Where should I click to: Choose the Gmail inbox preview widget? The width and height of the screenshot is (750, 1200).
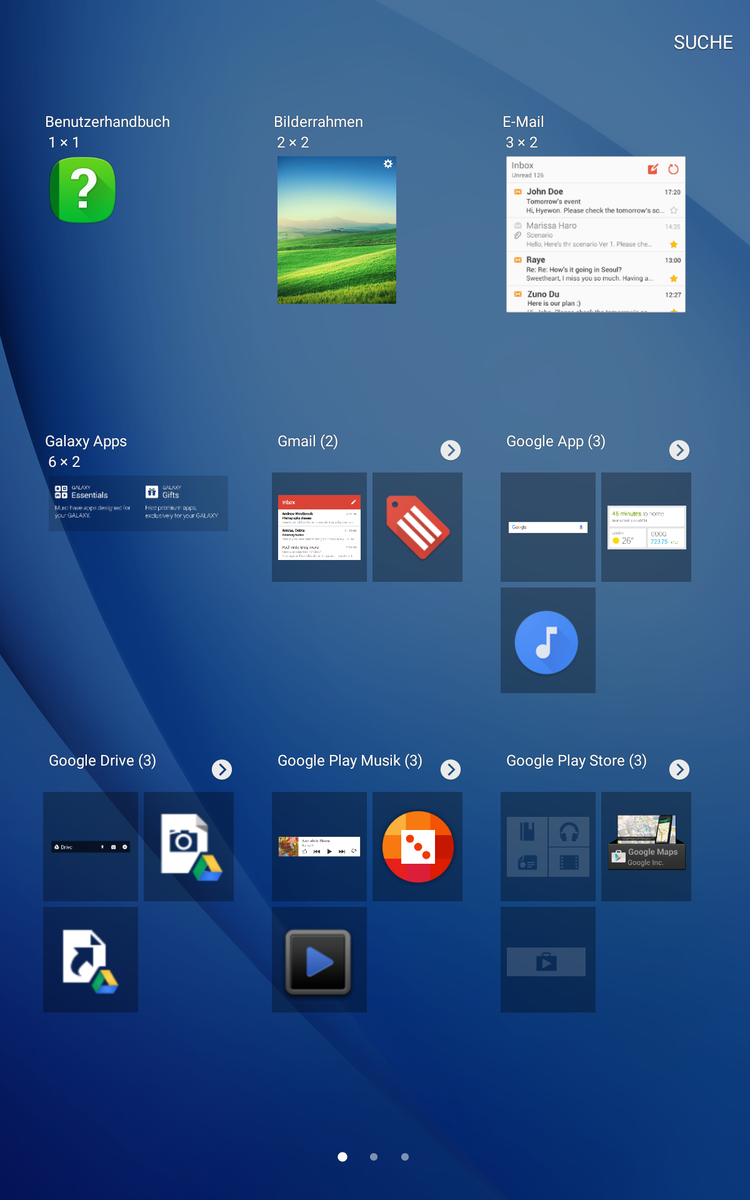tap(319, 527)
